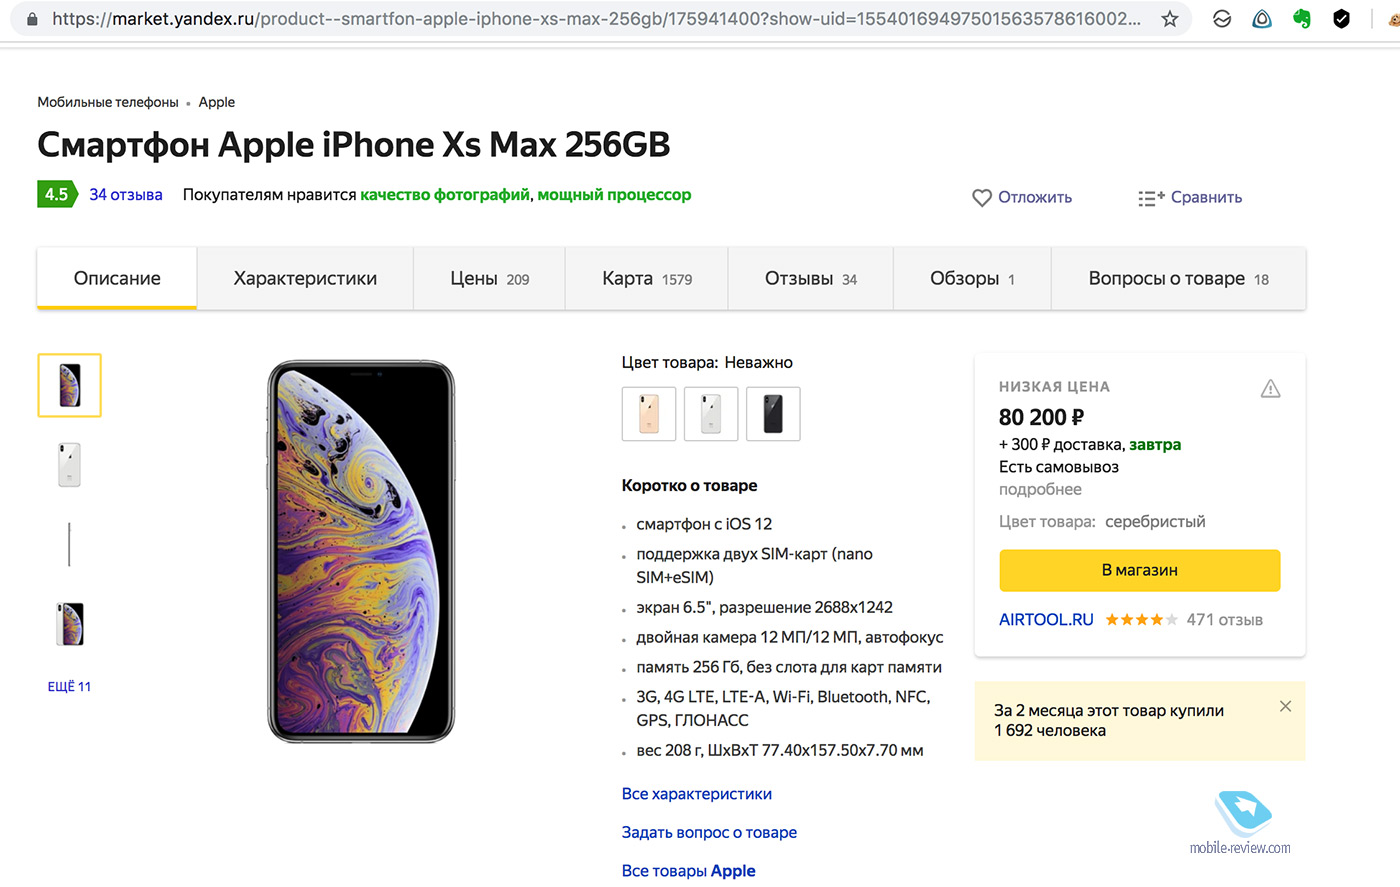Pick the space gray color option
Viewport: 1400px width, 887px height.
(773, 414)
